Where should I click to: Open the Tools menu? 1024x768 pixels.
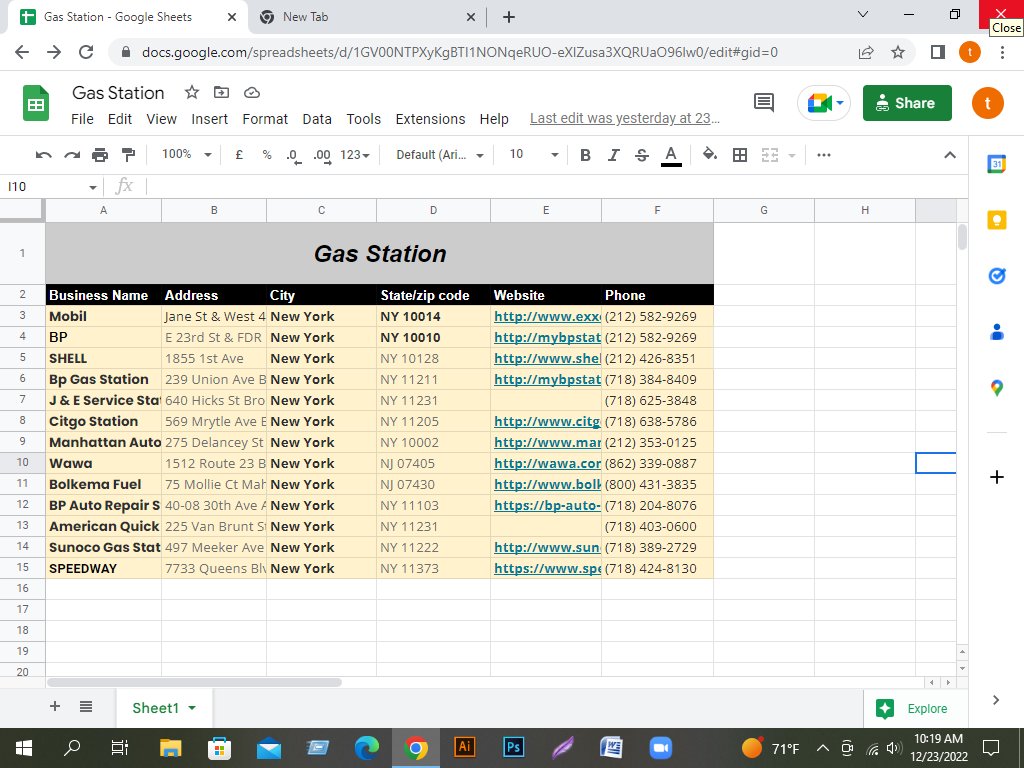pos(363,119)
